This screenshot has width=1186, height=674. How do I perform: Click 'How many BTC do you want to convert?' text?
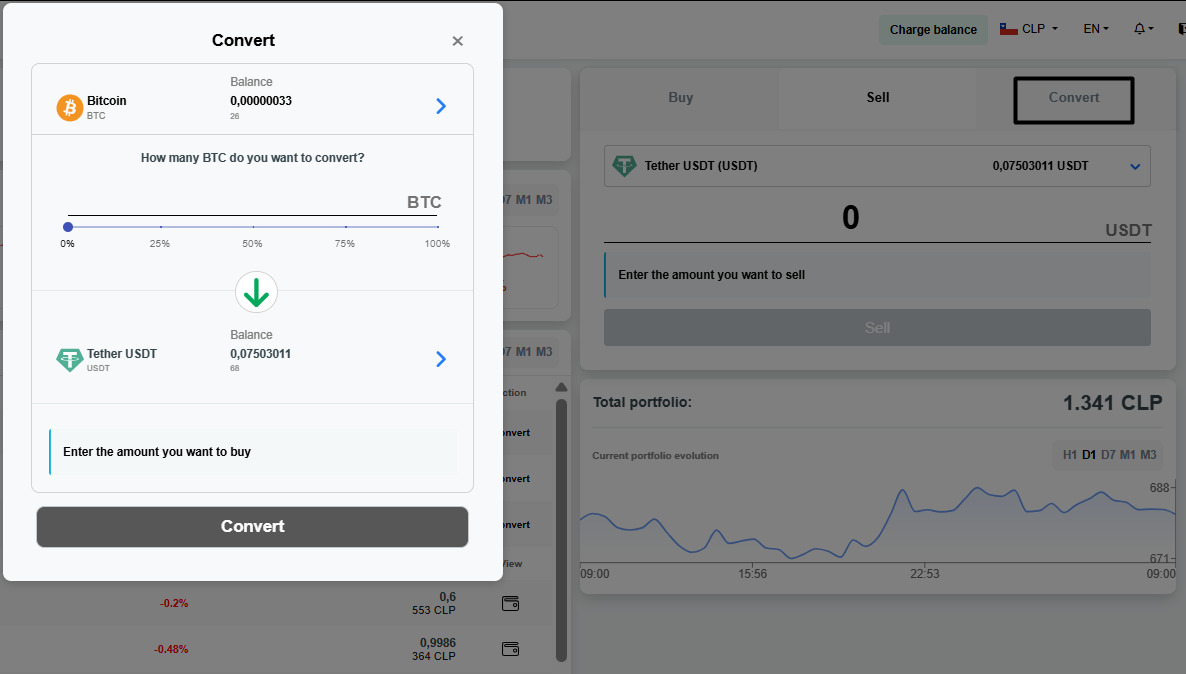(x=253, y=157)
